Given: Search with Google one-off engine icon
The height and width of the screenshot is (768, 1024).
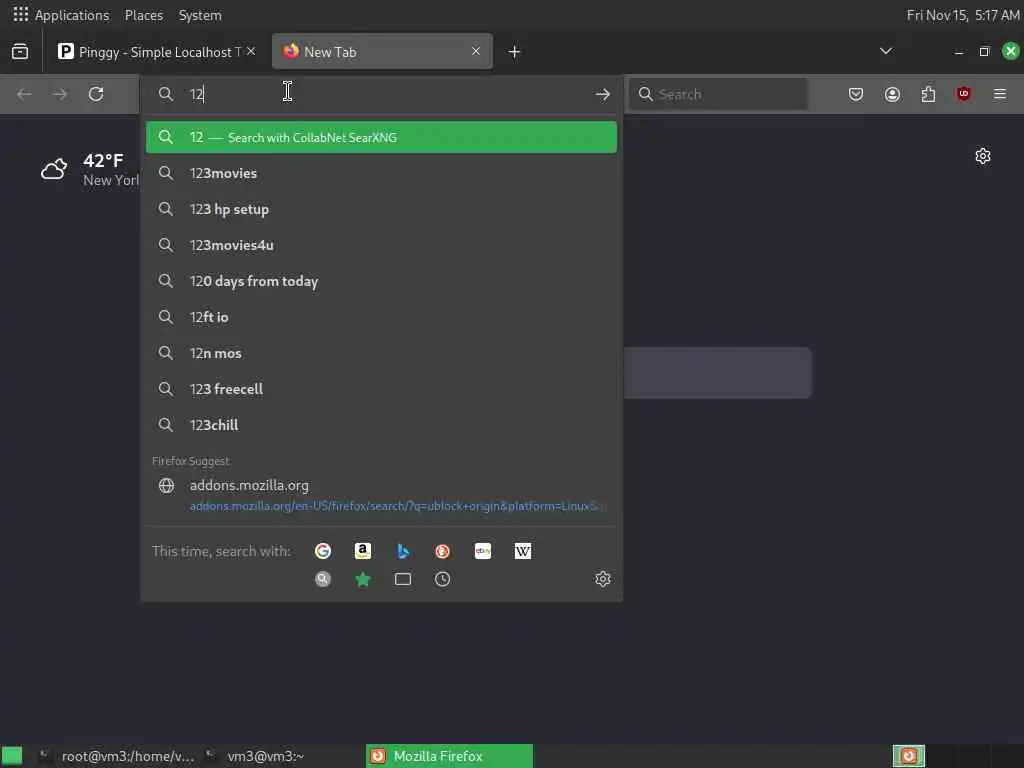Looking at the screenshot, I should pyautogui.click(x=323, y=551).
